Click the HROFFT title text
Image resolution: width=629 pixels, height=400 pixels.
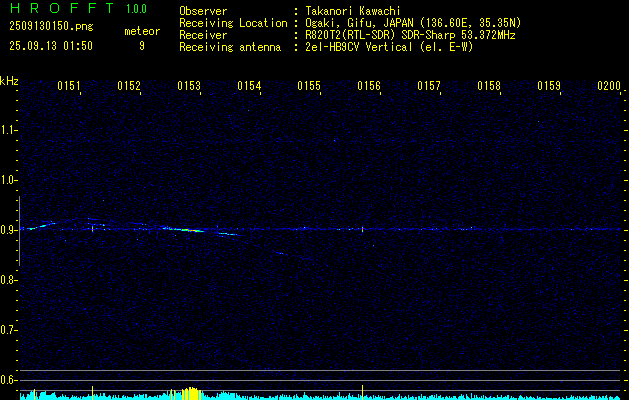coord(50,10)
